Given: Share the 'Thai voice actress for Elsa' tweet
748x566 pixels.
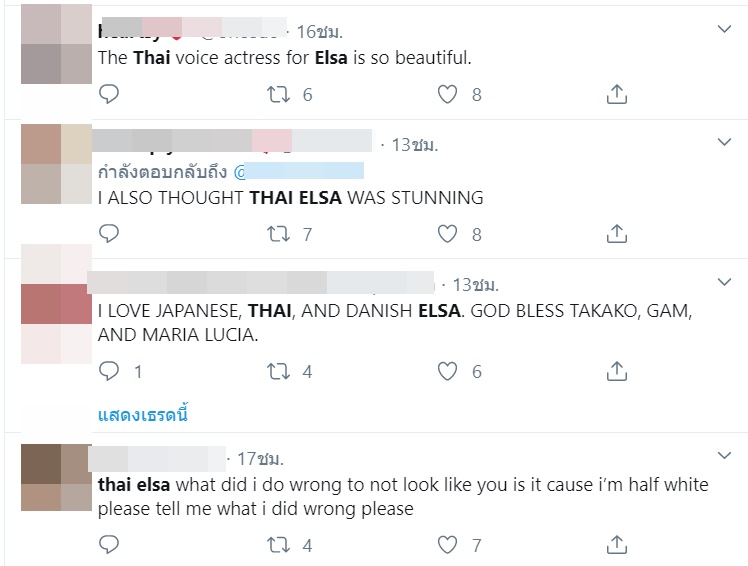Looking at the screenshot, I should pos(617,95).
